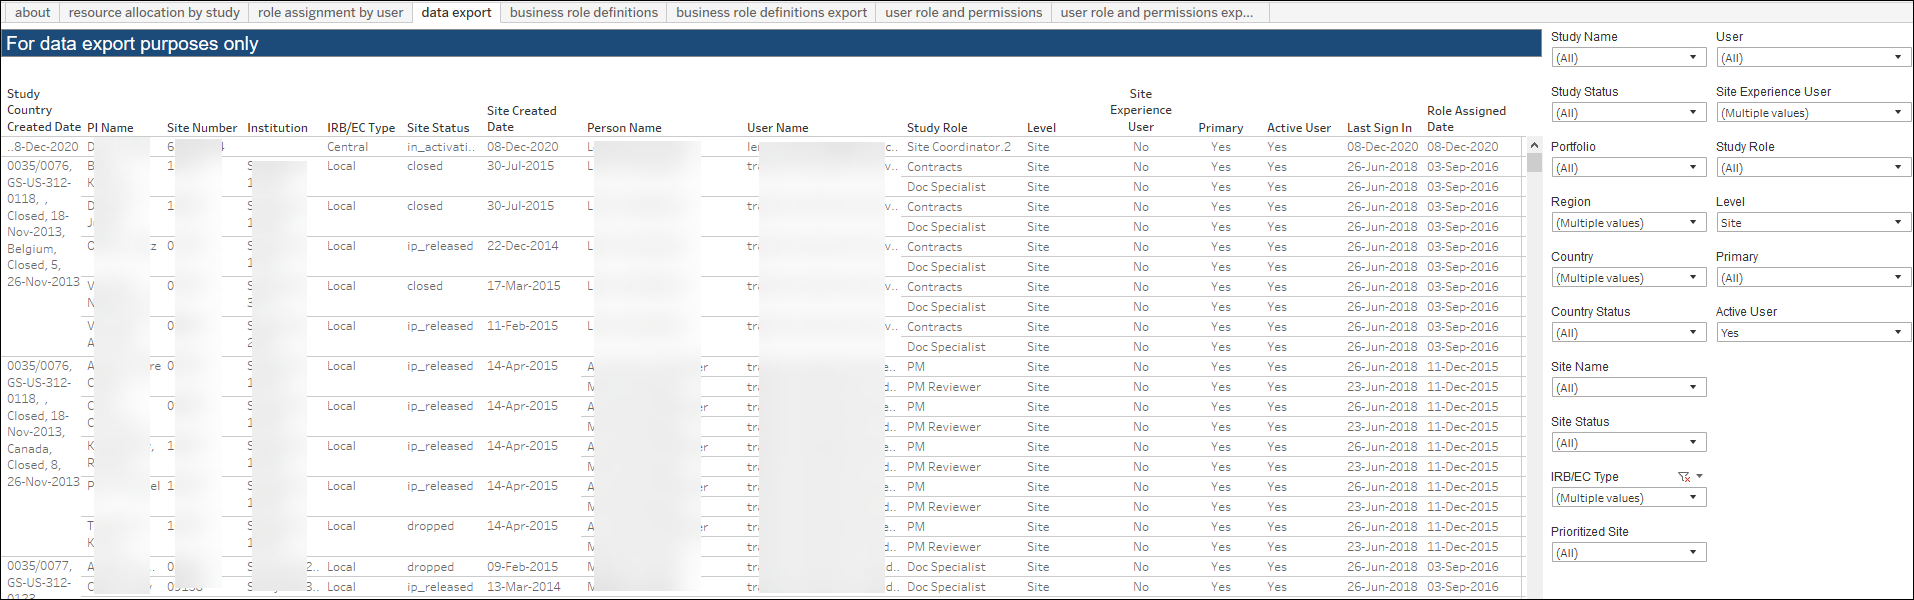Click the Active User column header

click(1299, 128)
